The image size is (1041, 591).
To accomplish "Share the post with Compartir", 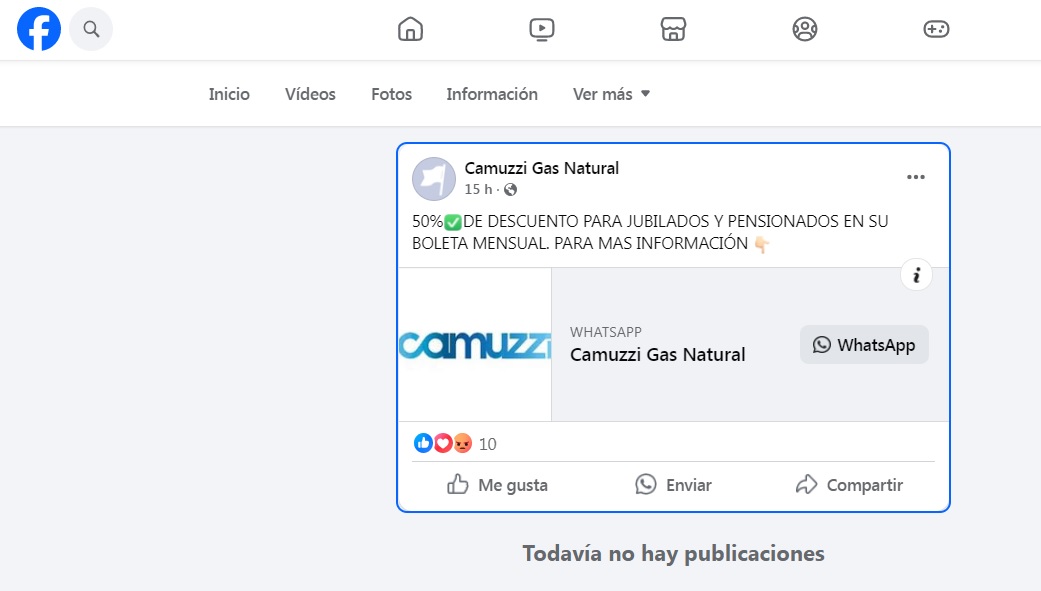I will point(849,485).
